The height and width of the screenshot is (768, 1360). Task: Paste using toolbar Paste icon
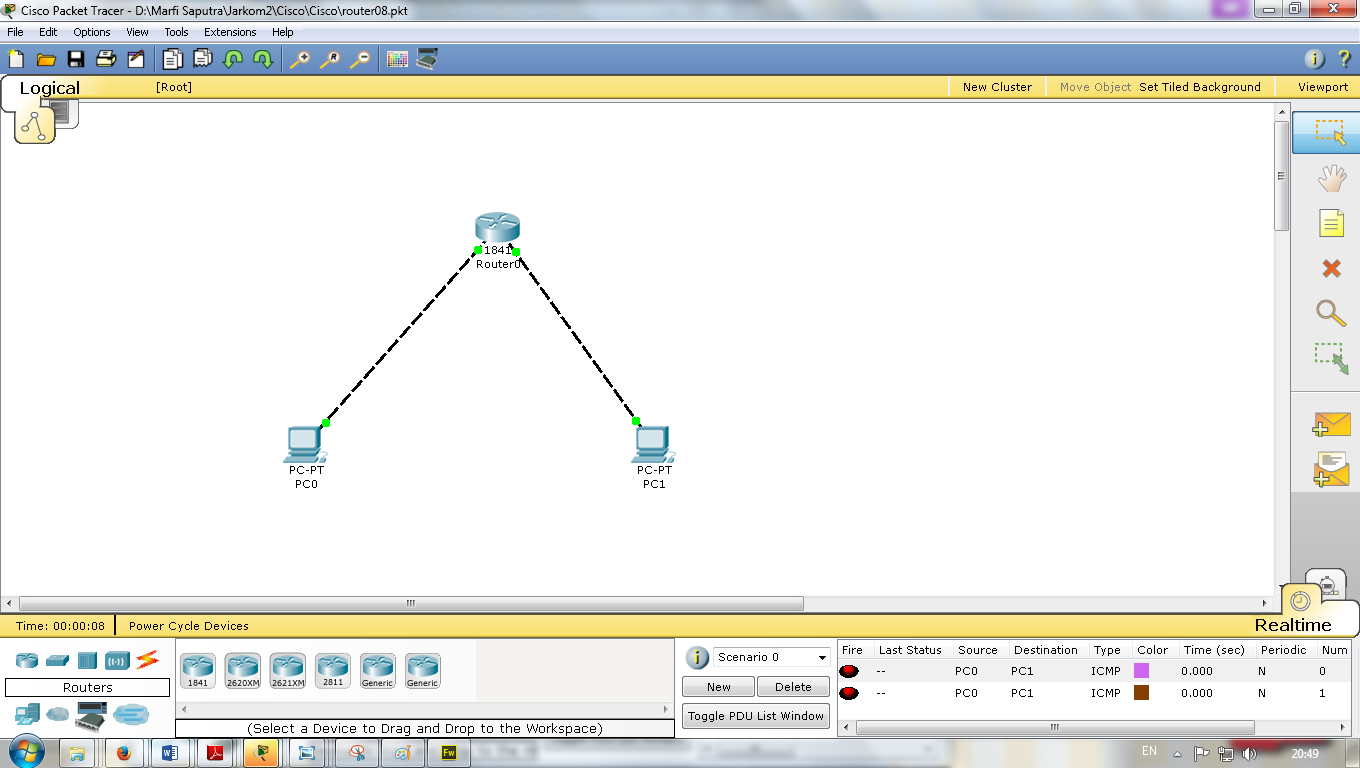tap(203, 59)
